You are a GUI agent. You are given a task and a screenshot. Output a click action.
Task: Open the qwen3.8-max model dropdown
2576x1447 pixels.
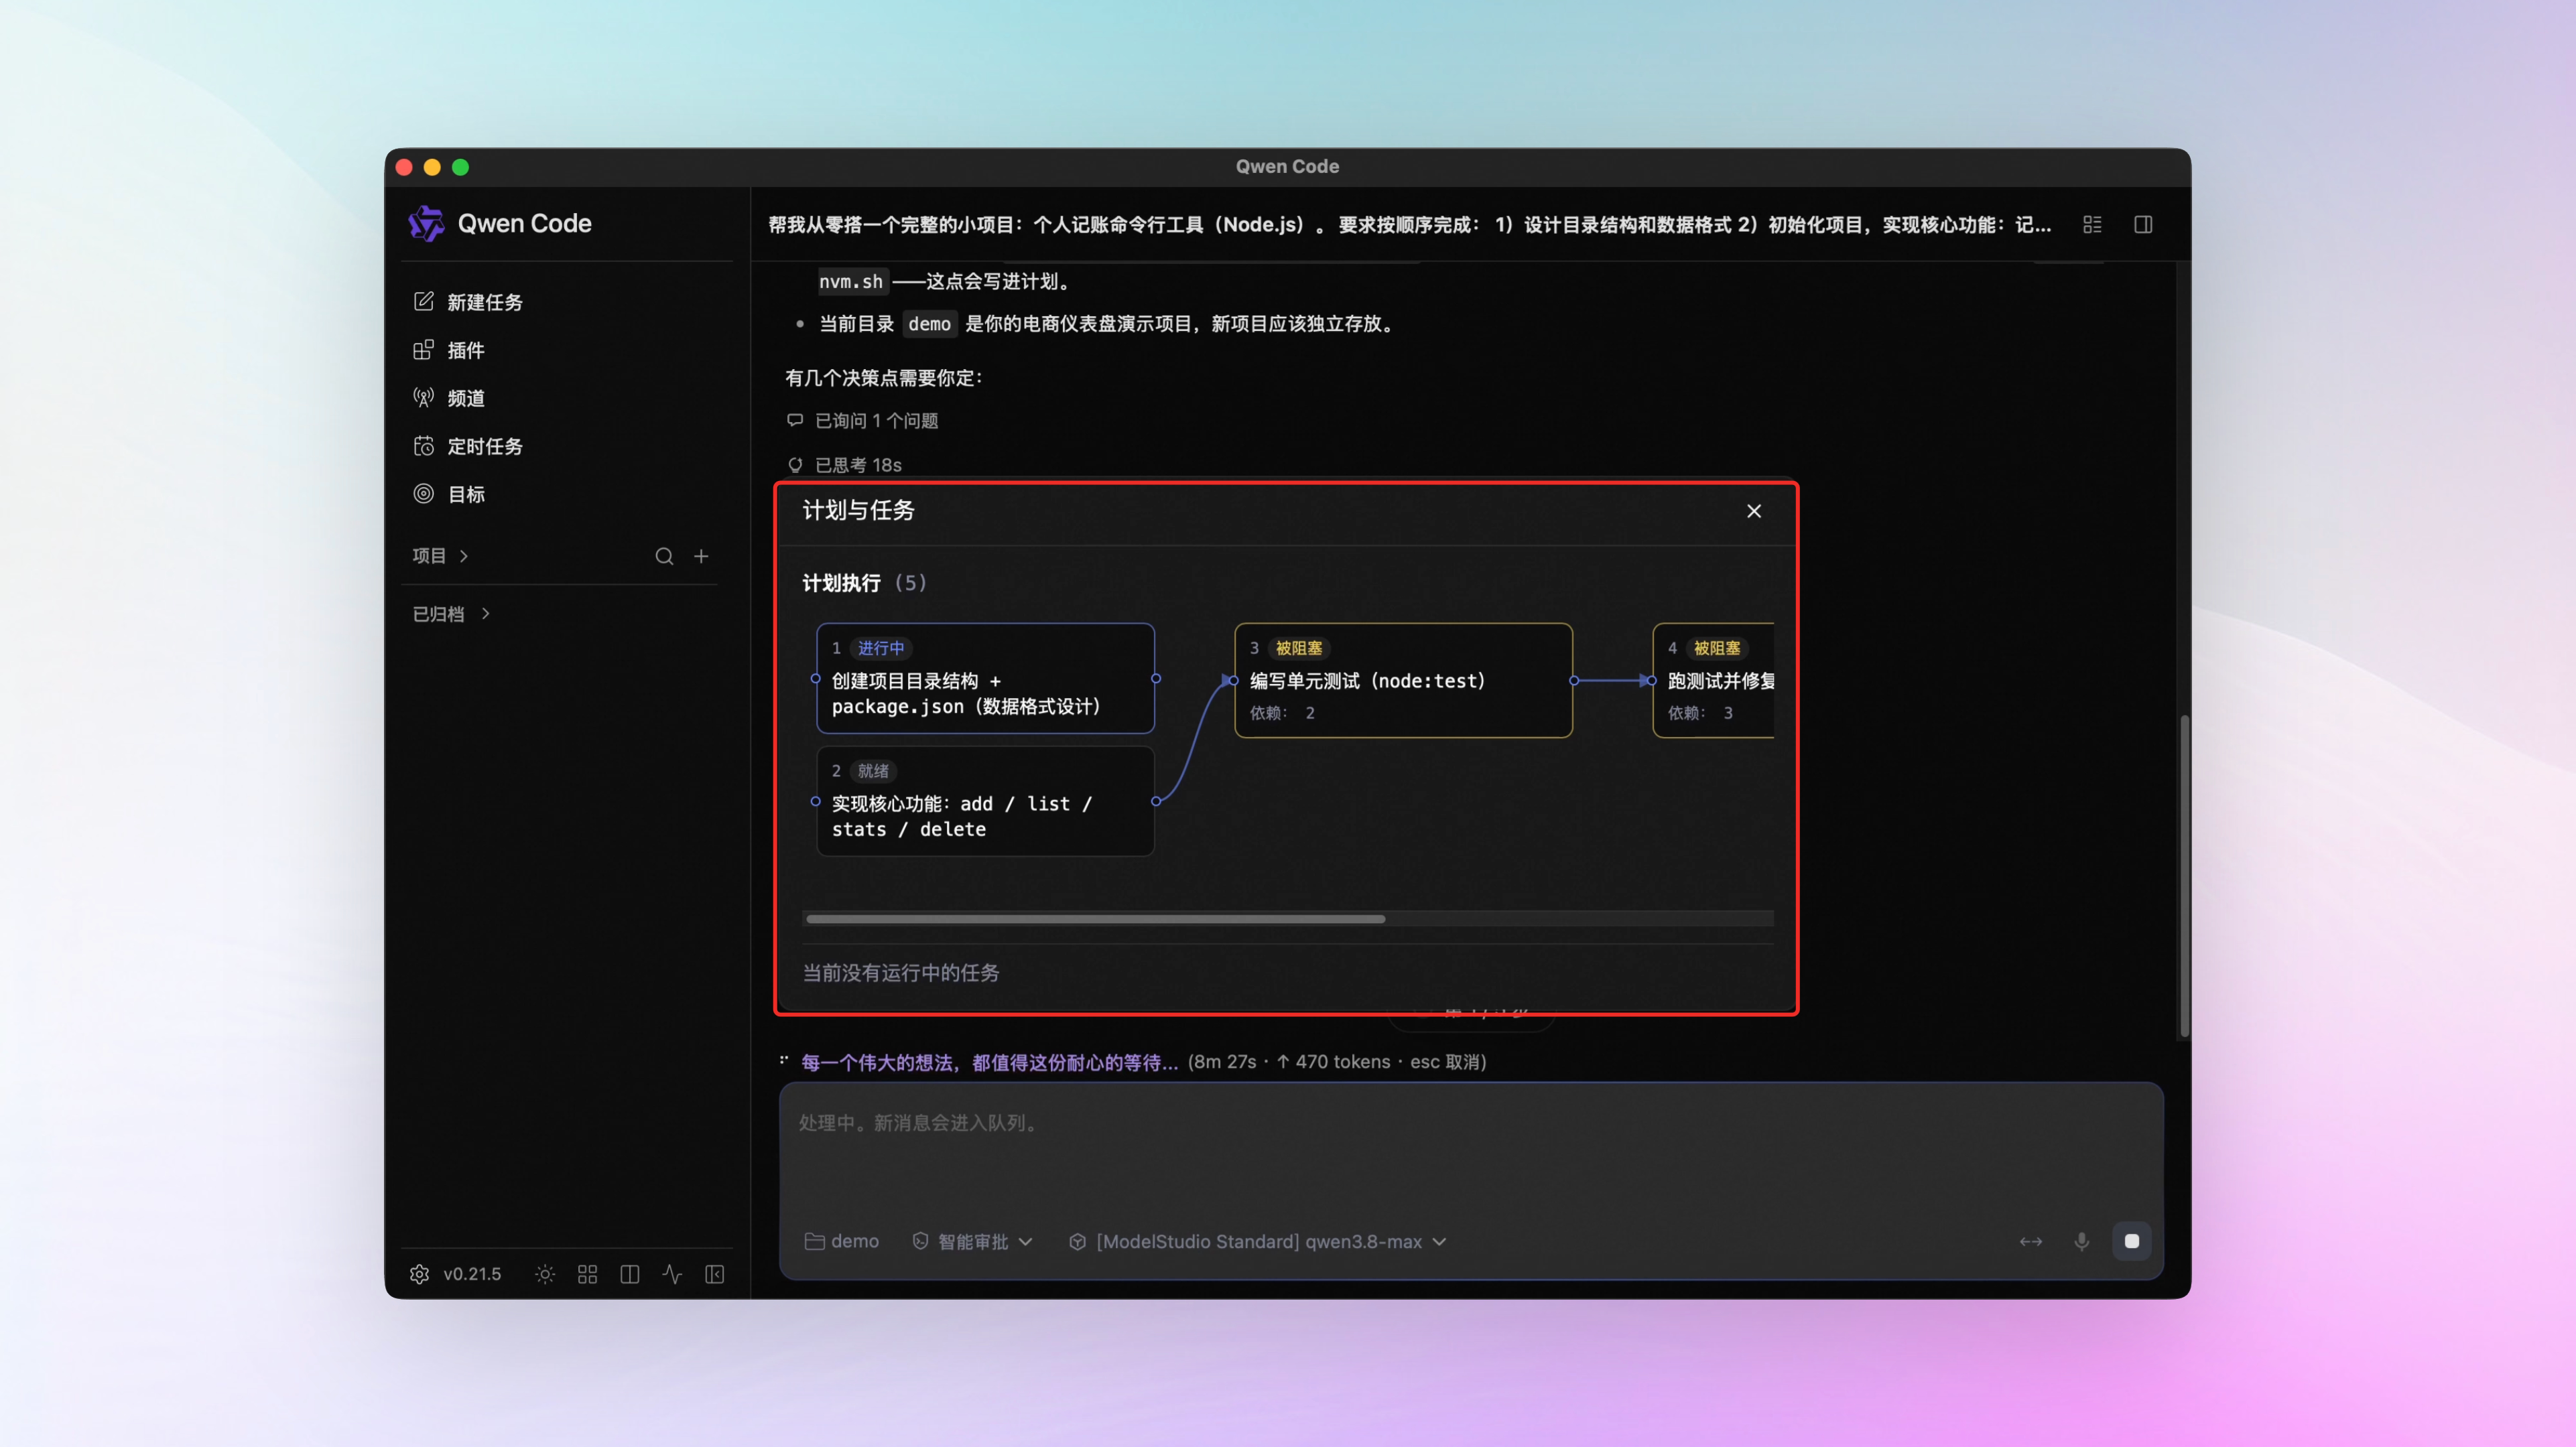[1258, 1241]
